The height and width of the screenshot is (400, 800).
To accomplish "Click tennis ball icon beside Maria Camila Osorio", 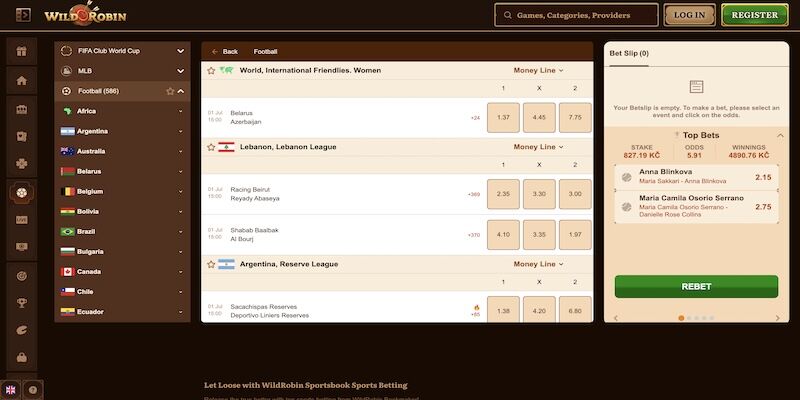I will coord(627,207).
